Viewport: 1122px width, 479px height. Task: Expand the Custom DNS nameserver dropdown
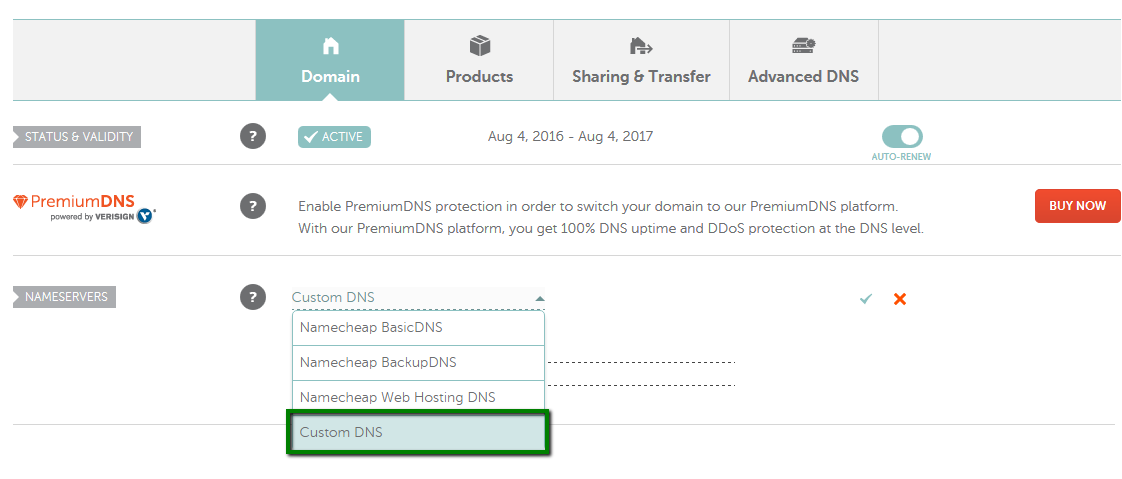(x=418, y=298)
